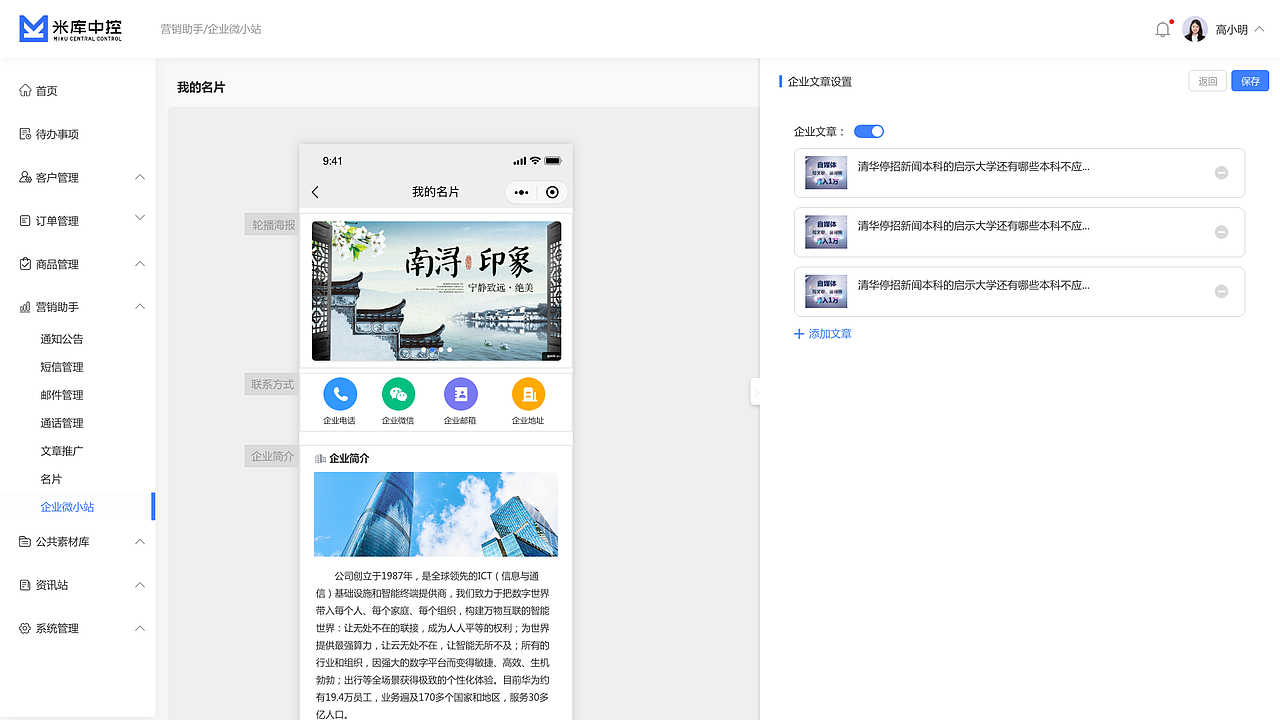The width and height of the screenshot is (1280, 720).
Task: Tap the 企业电话 phone icon
Action: click(x=340, y=394)
